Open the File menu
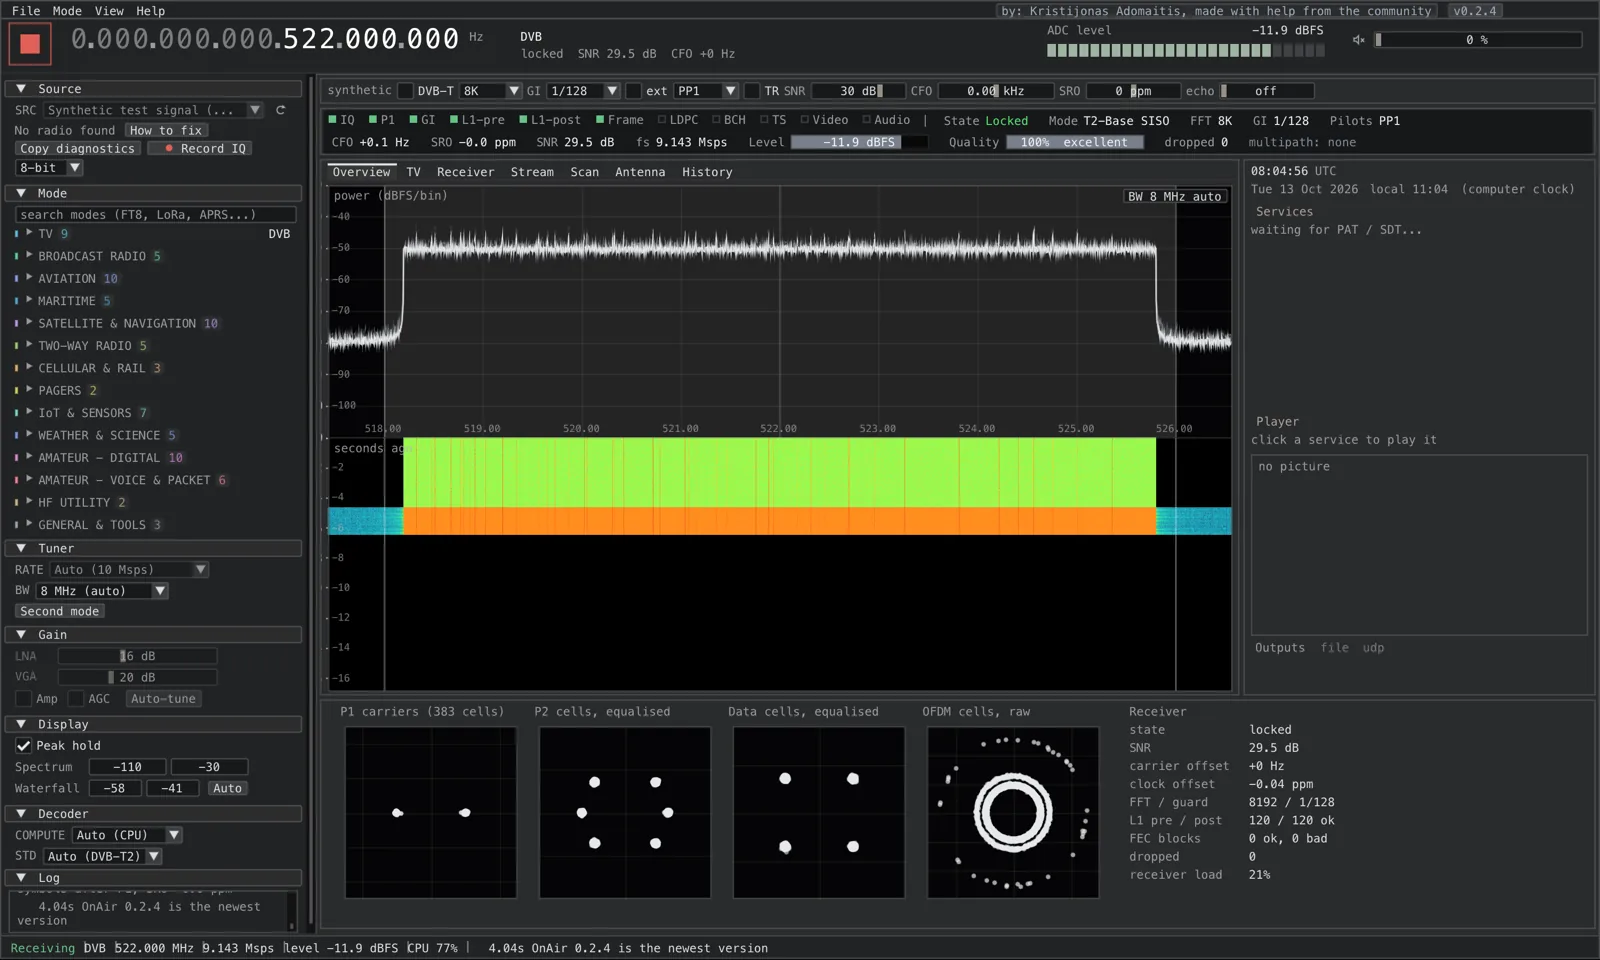Screen dimensions: 1600x960 point(26,10)
